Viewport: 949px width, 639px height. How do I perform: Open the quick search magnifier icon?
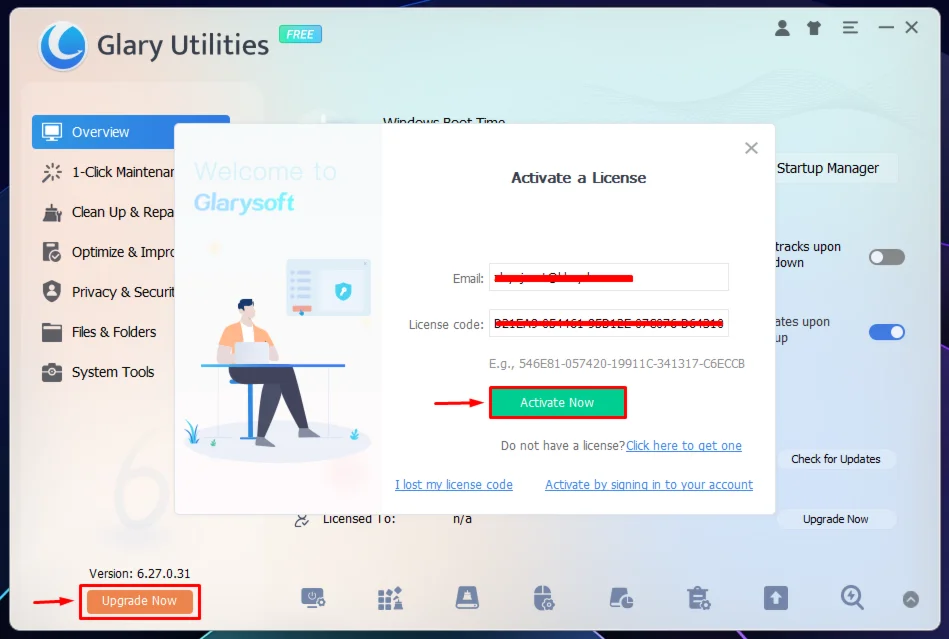pos(852,598)
